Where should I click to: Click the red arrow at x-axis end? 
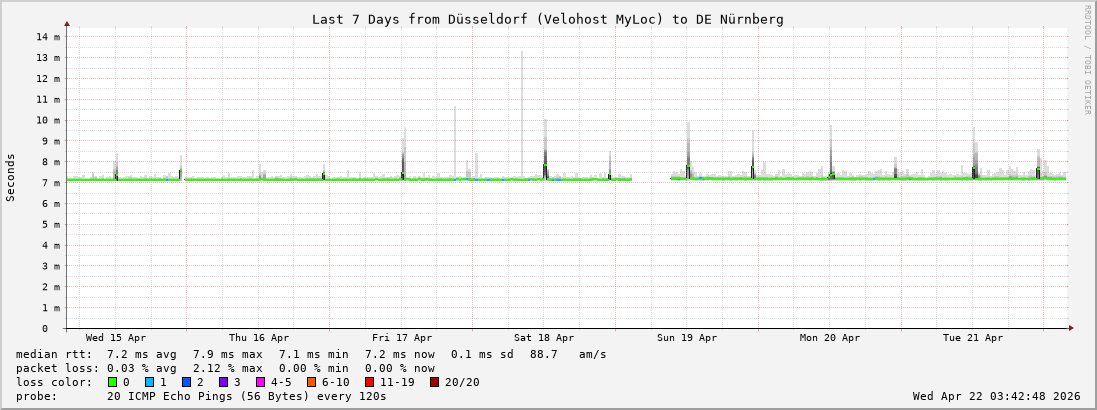pyautogui.click(x=1071, y=328)
